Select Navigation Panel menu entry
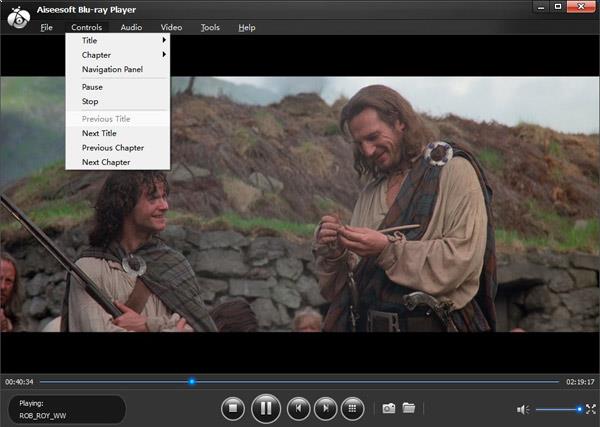 118,69
